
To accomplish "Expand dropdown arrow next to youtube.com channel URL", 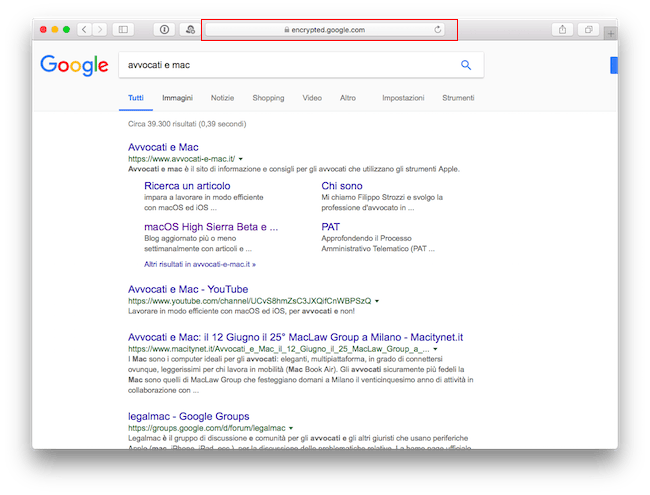I will click(377, 301).
